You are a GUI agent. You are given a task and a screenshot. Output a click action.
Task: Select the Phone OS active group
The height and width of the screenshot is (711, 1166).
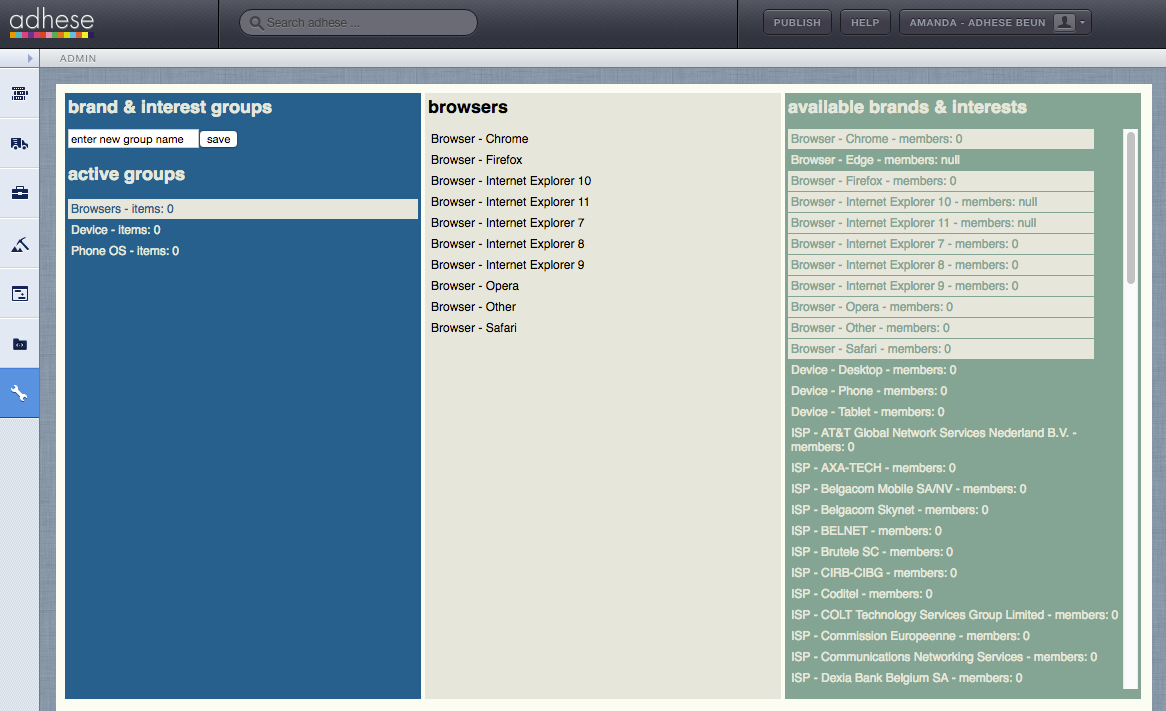click(x=125, y=251)
